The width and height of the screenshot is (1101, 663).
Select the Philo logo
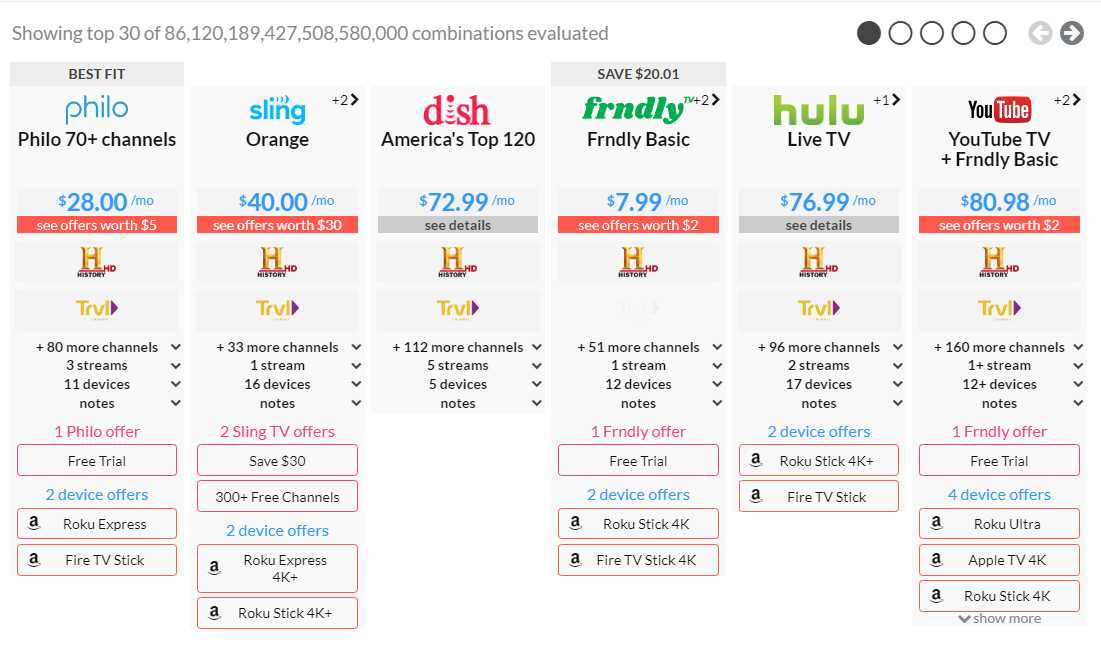click(96, 110)
